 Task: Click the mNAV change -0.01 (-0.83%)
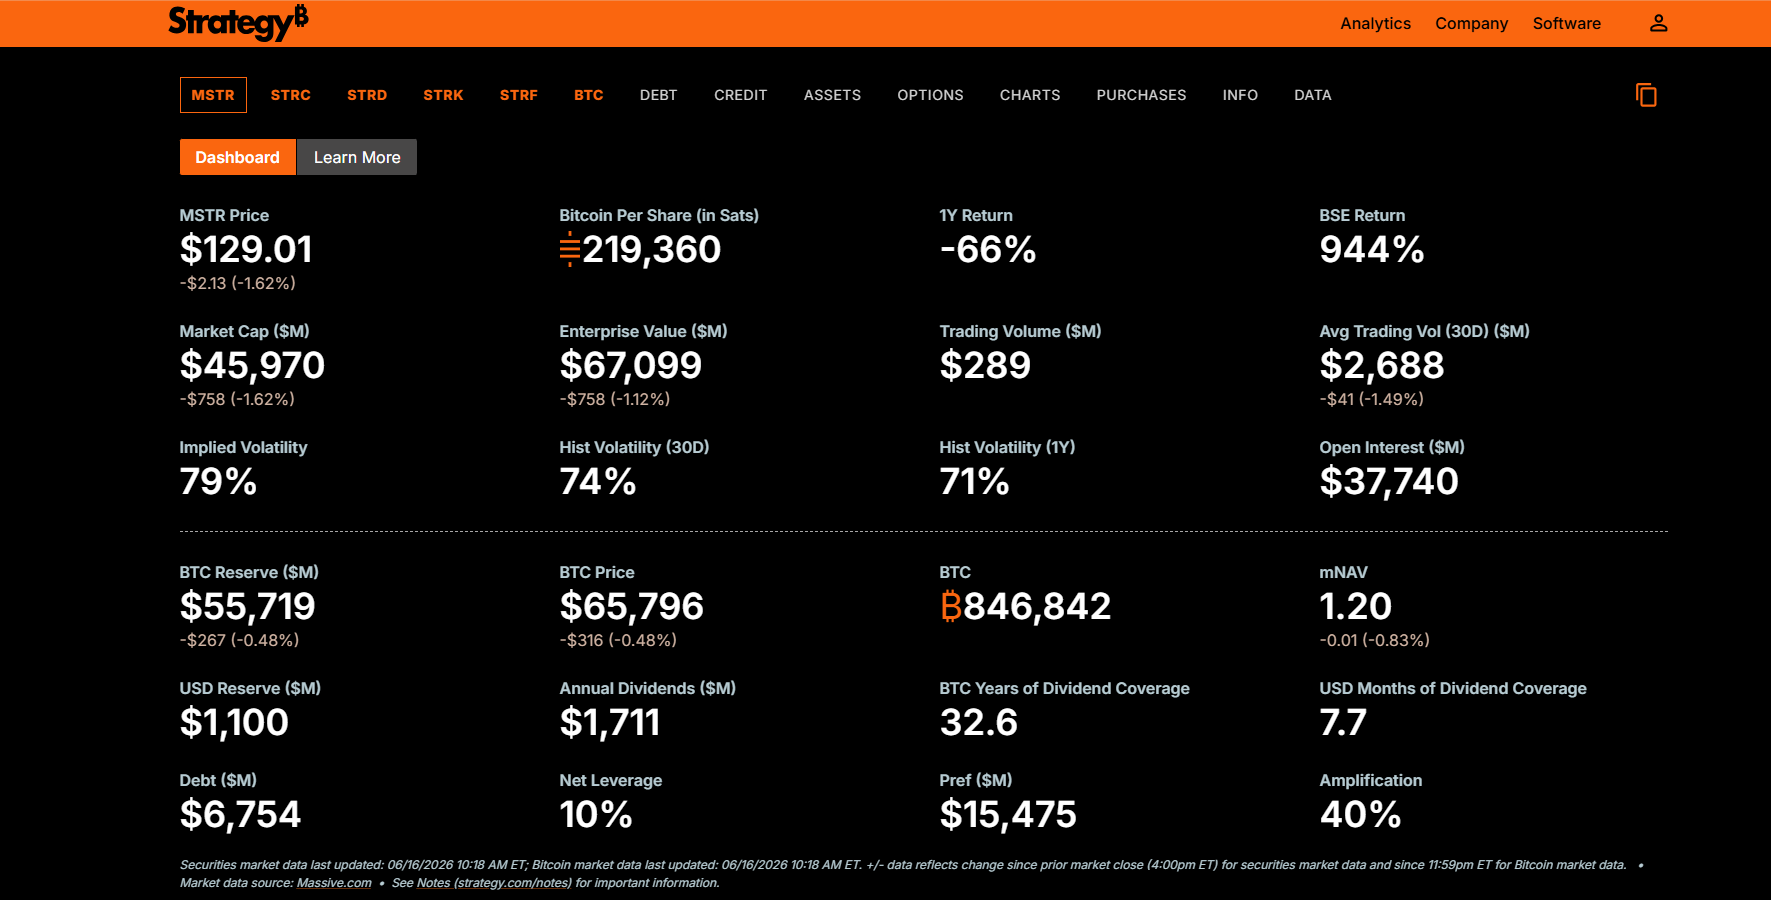[1374, 640]
